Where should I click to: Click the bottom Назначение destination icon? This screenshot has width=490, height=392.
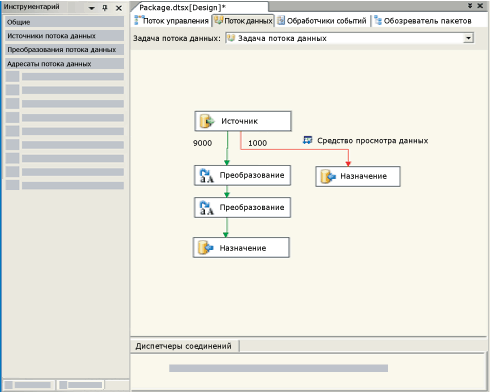click(205, 248)
